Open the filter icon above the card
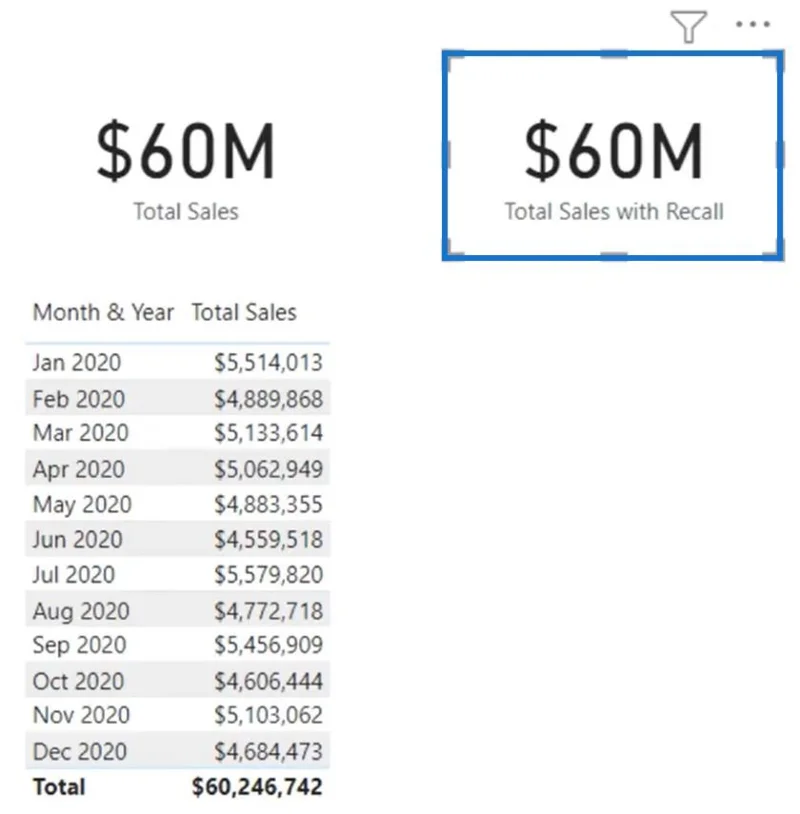 coord(688,26)
